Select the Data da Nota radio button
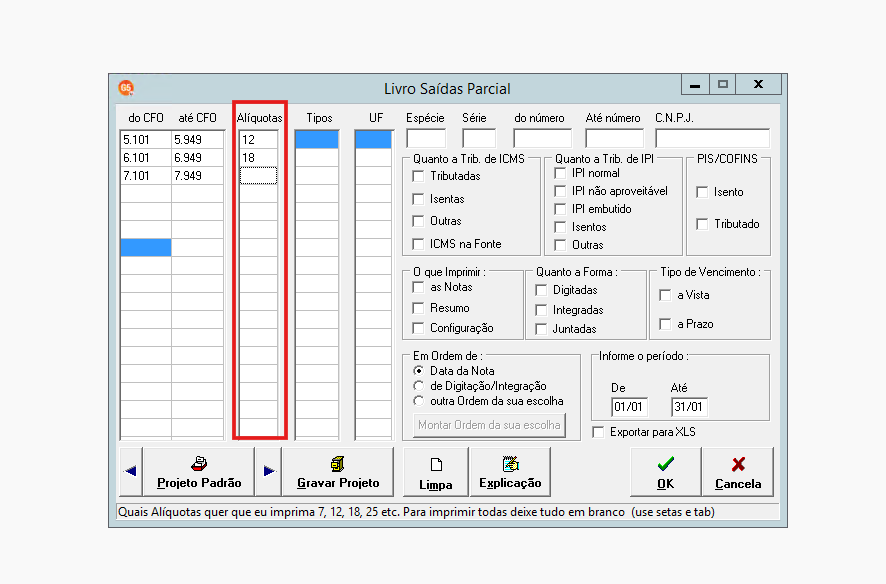This screenshot has width=886, height=584. pyautogui.click(x=419, y=371)
